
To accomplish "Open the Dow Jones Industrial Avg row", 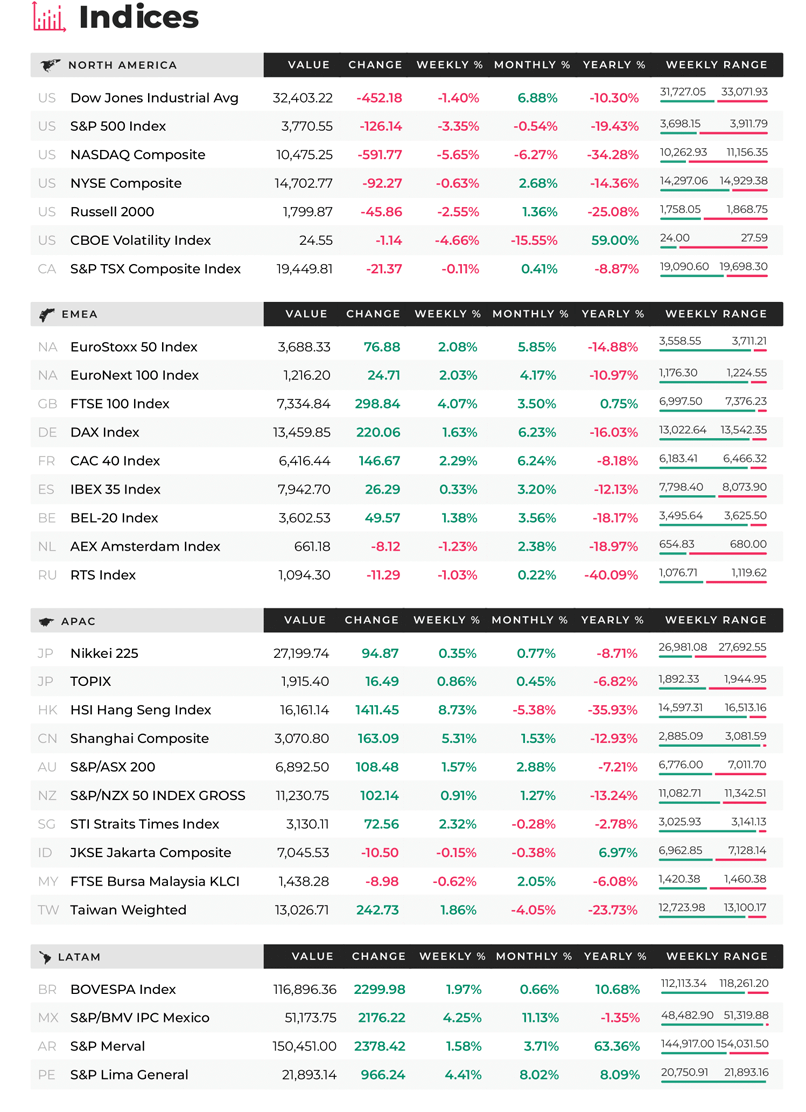I will coord(406,98).
